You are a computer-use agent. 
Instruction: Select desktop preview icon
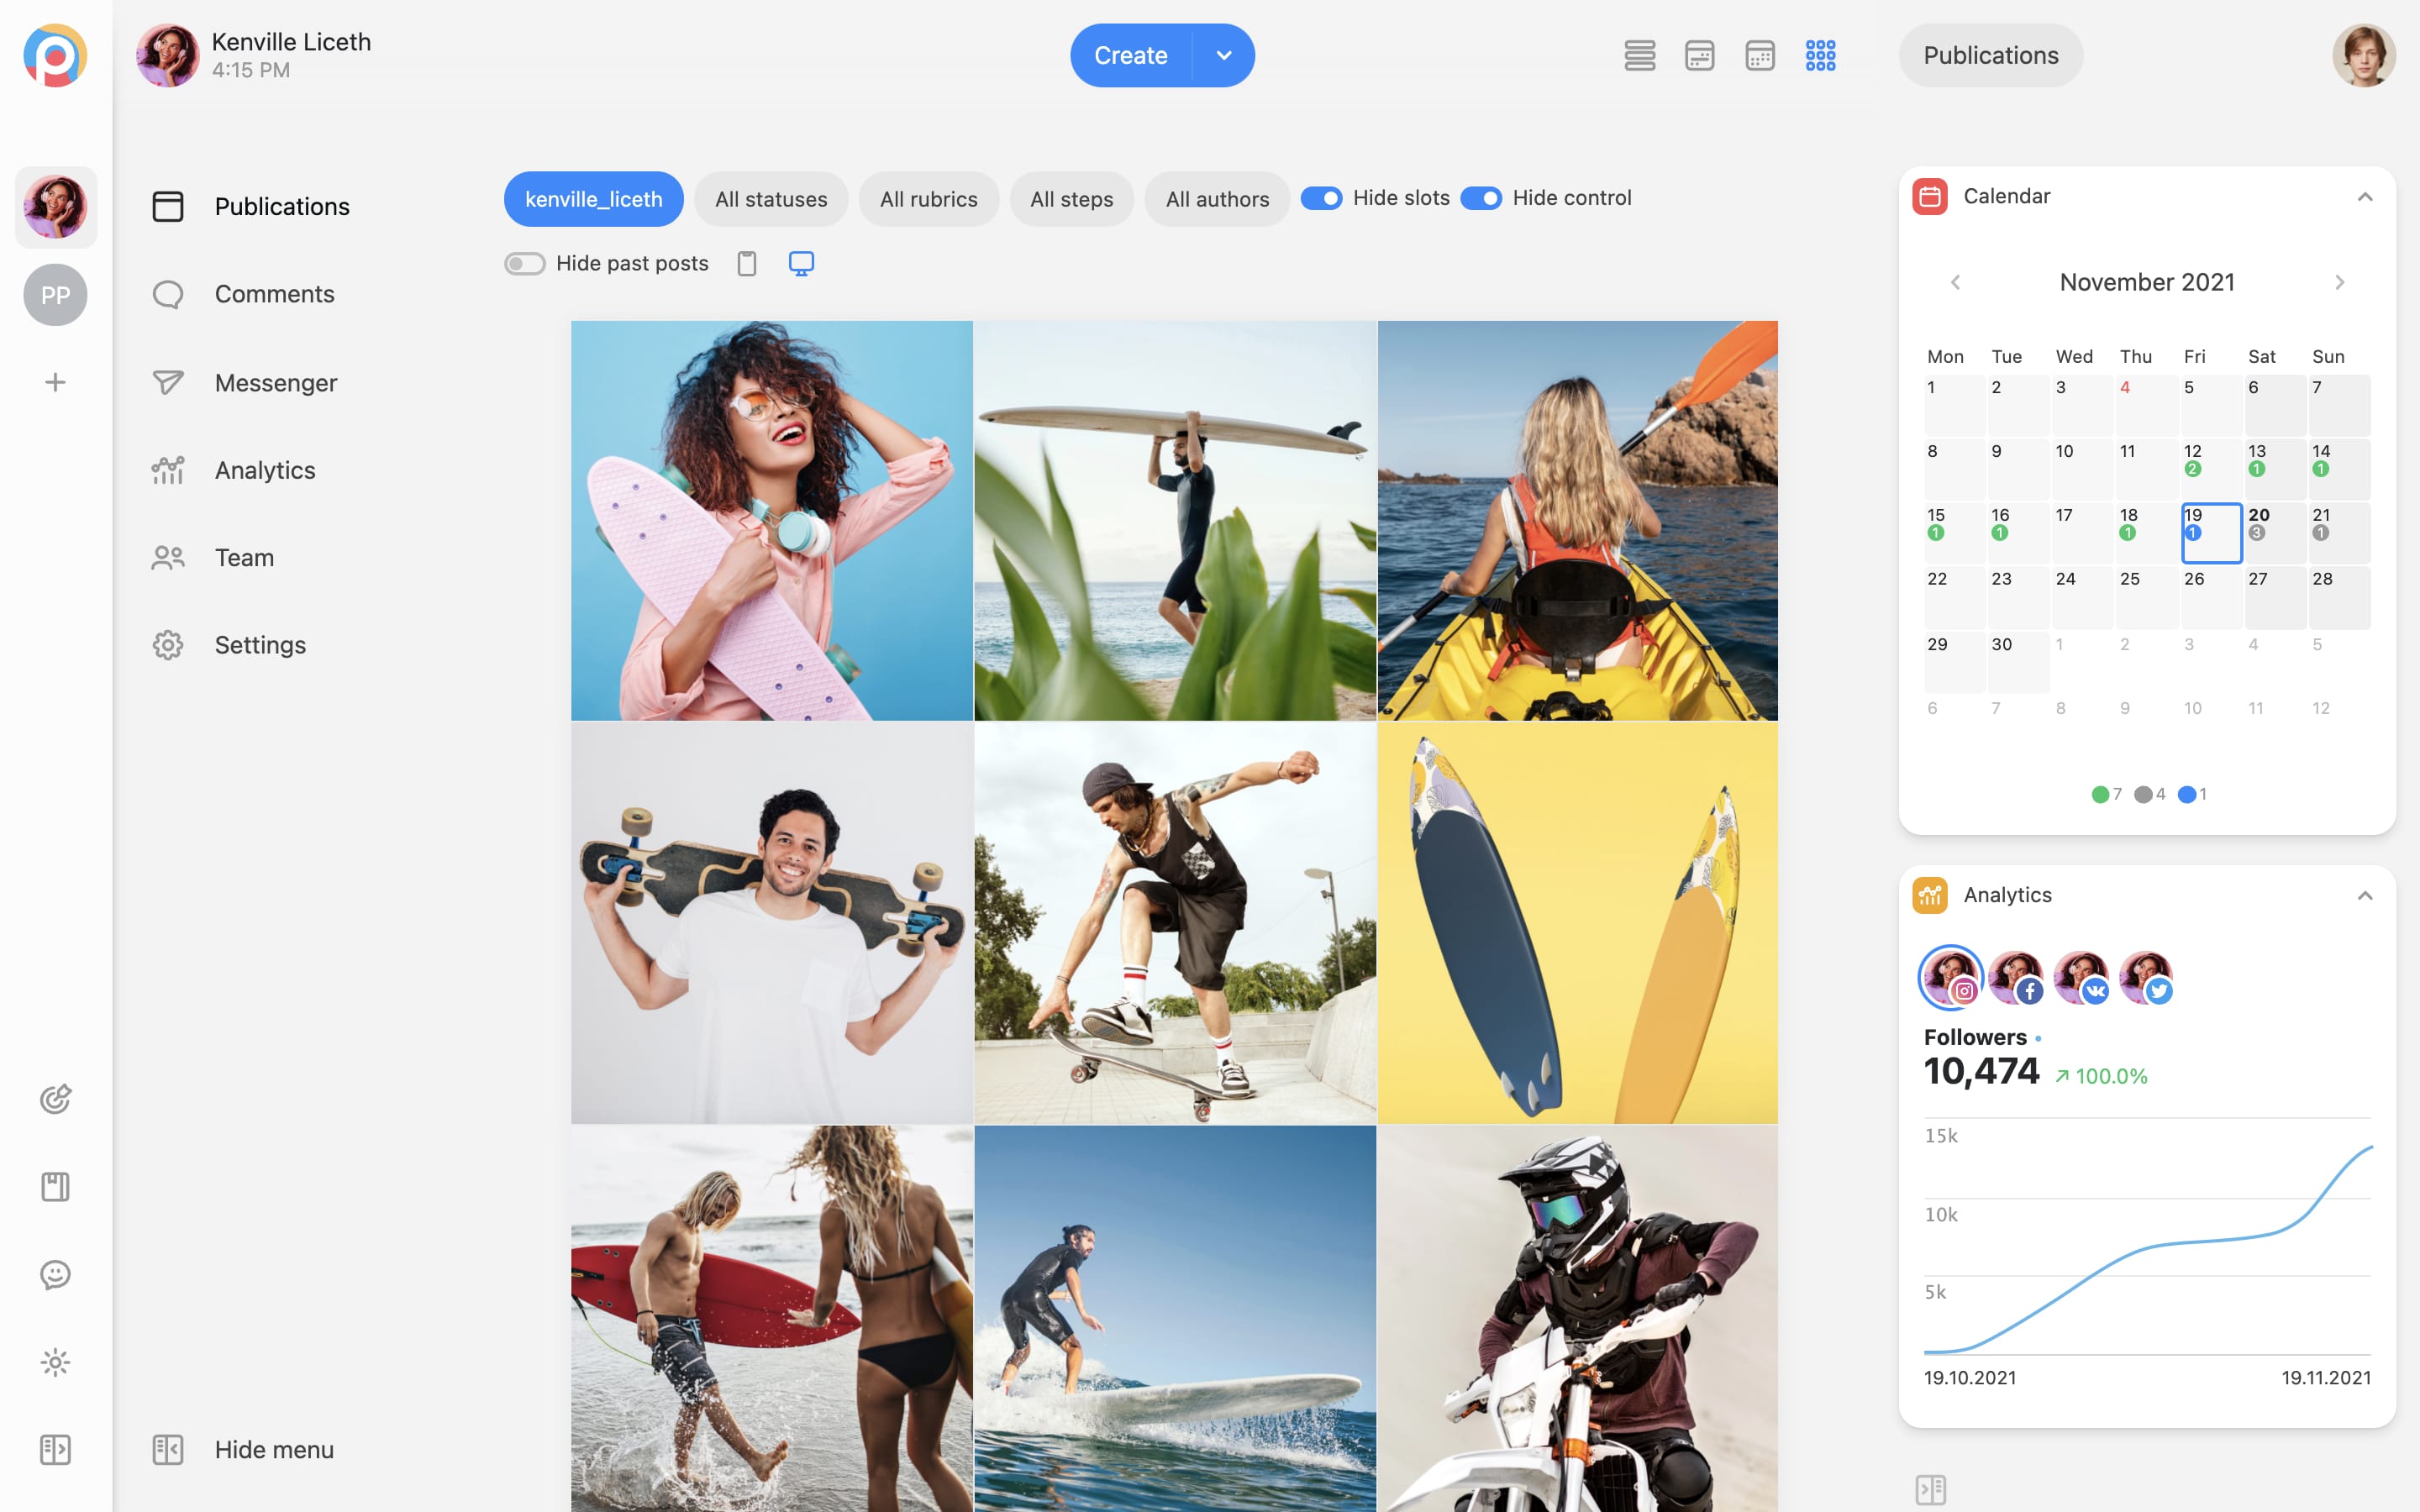pyautogui.click(x=801, y=263)
